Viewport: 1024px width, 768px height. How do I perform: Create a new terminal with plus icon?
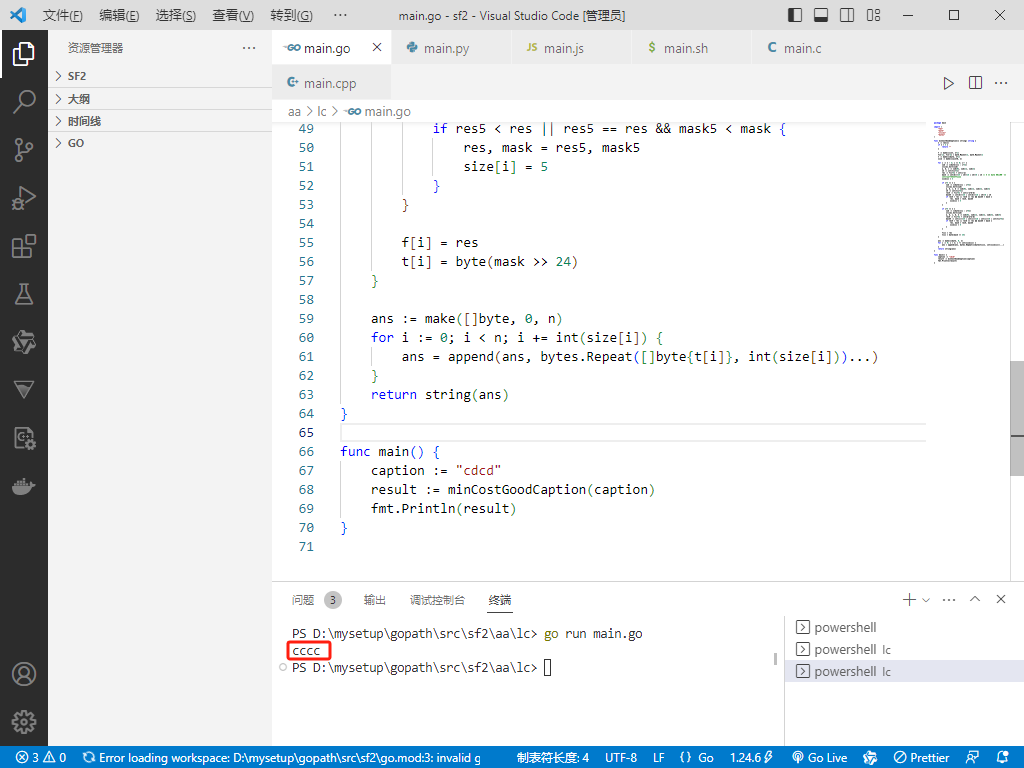[908, 600]
